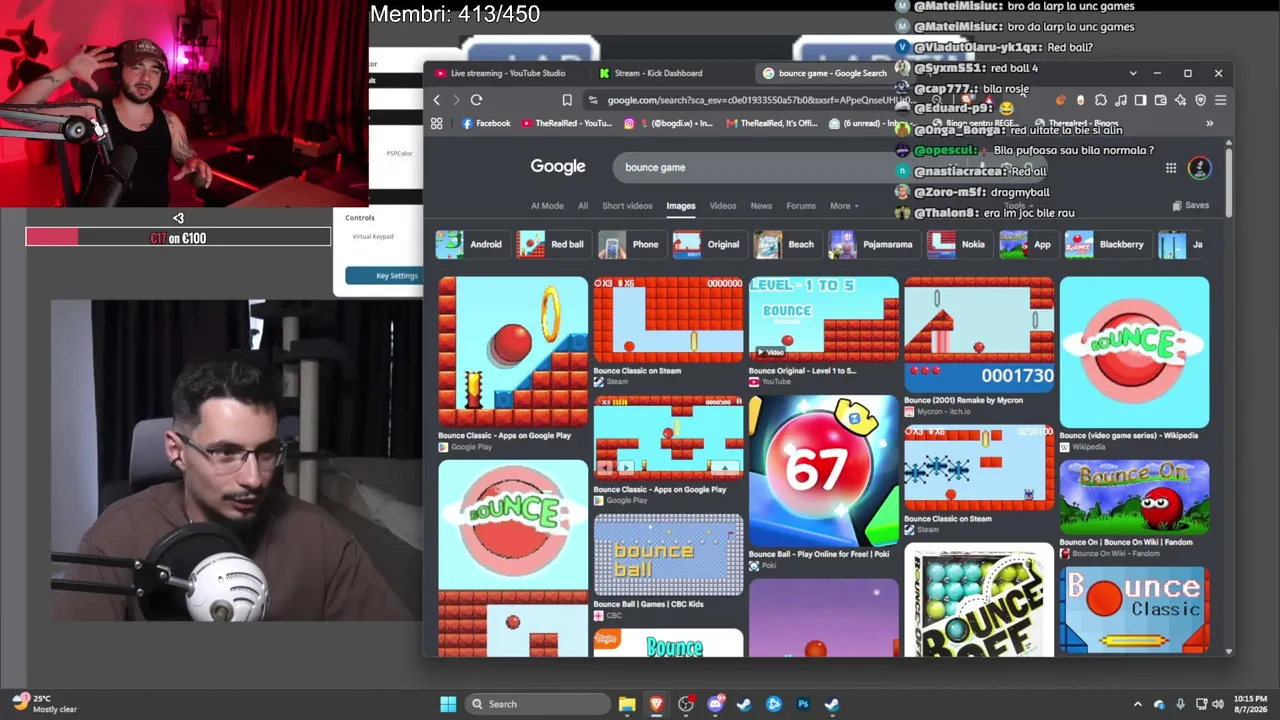Open File Explorer from the taskbar
The width and height of the screenshot is (1280, 720).
click(x=627, y=704)
